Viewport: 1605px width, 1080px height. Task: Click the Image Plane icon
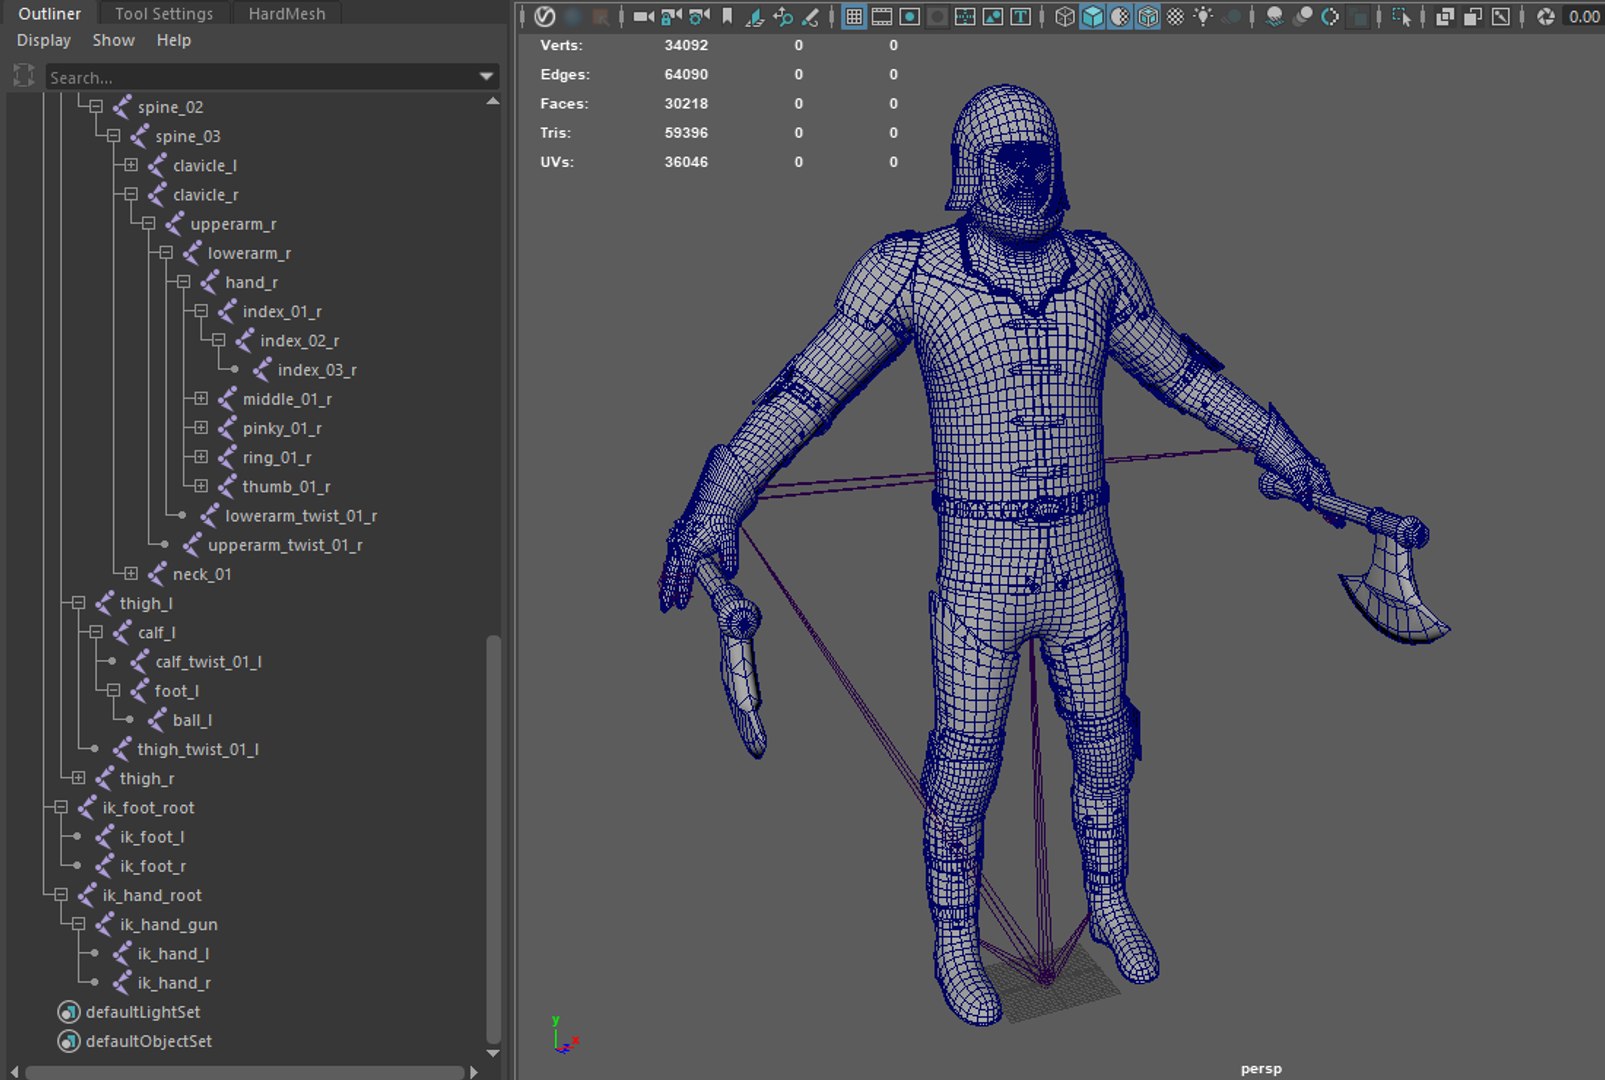point(754,16)
